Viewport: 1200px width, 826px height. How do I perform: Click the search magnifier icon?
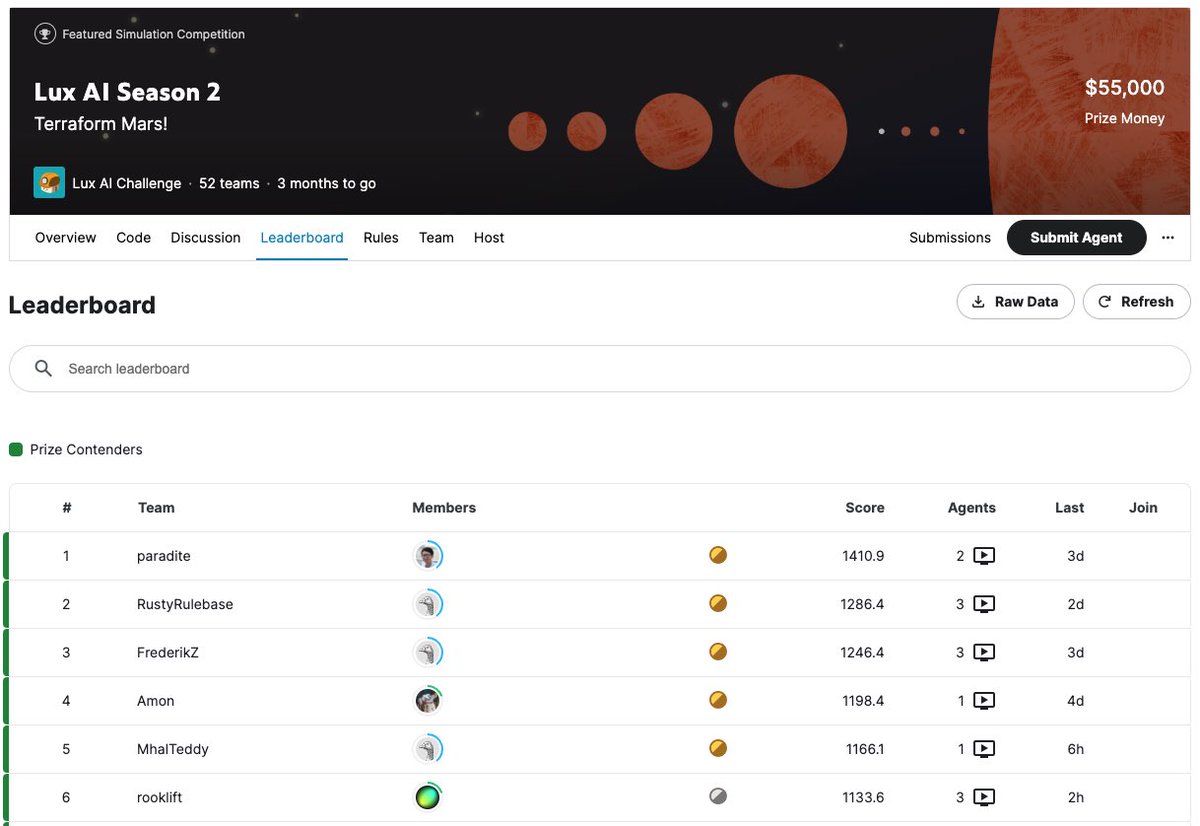click(43, 368)
